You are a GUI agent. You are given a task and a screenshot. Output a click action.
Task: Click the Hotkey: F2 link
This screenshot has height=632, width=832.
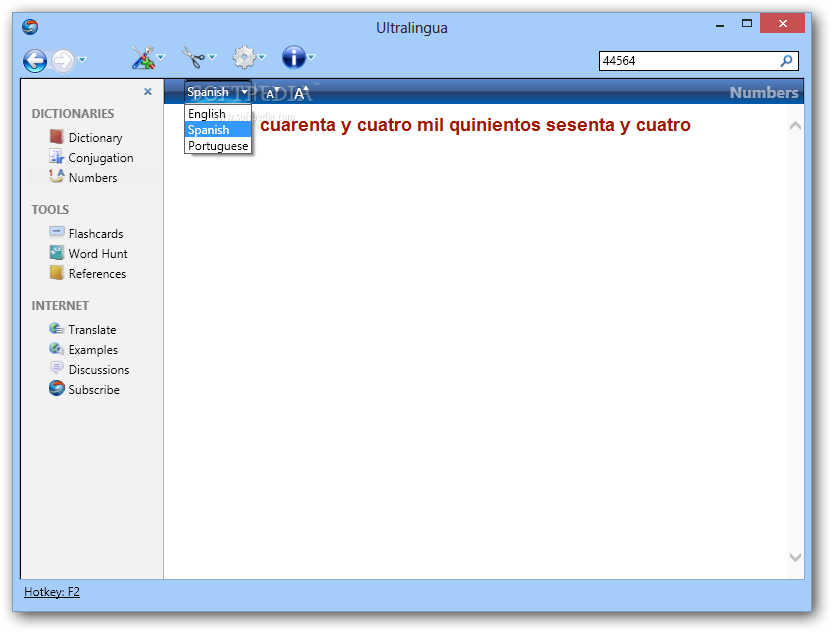tap(52, 592)
